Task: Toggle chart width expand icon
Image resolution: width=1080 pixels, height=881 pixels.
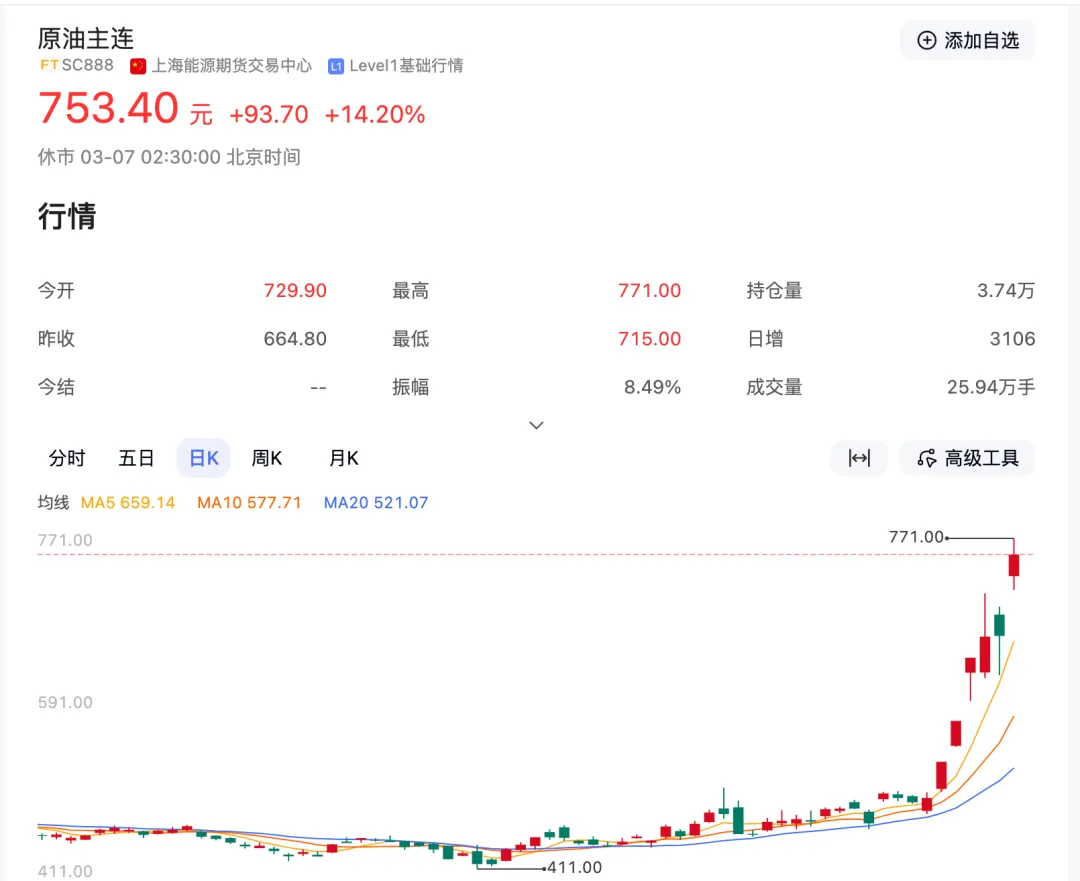Action: tap(859, 458)
